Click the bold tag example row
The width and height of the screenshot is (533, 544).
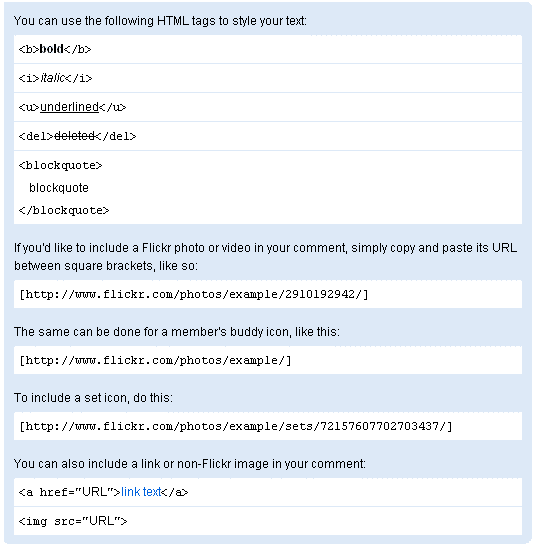(268, 49)
